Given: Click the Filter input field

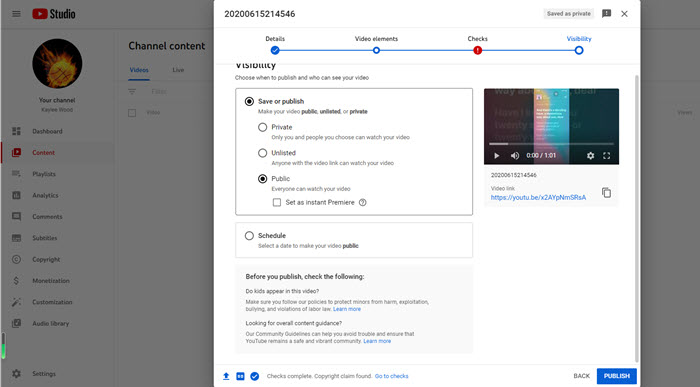Looking at the screenshot, I should 159,92.
